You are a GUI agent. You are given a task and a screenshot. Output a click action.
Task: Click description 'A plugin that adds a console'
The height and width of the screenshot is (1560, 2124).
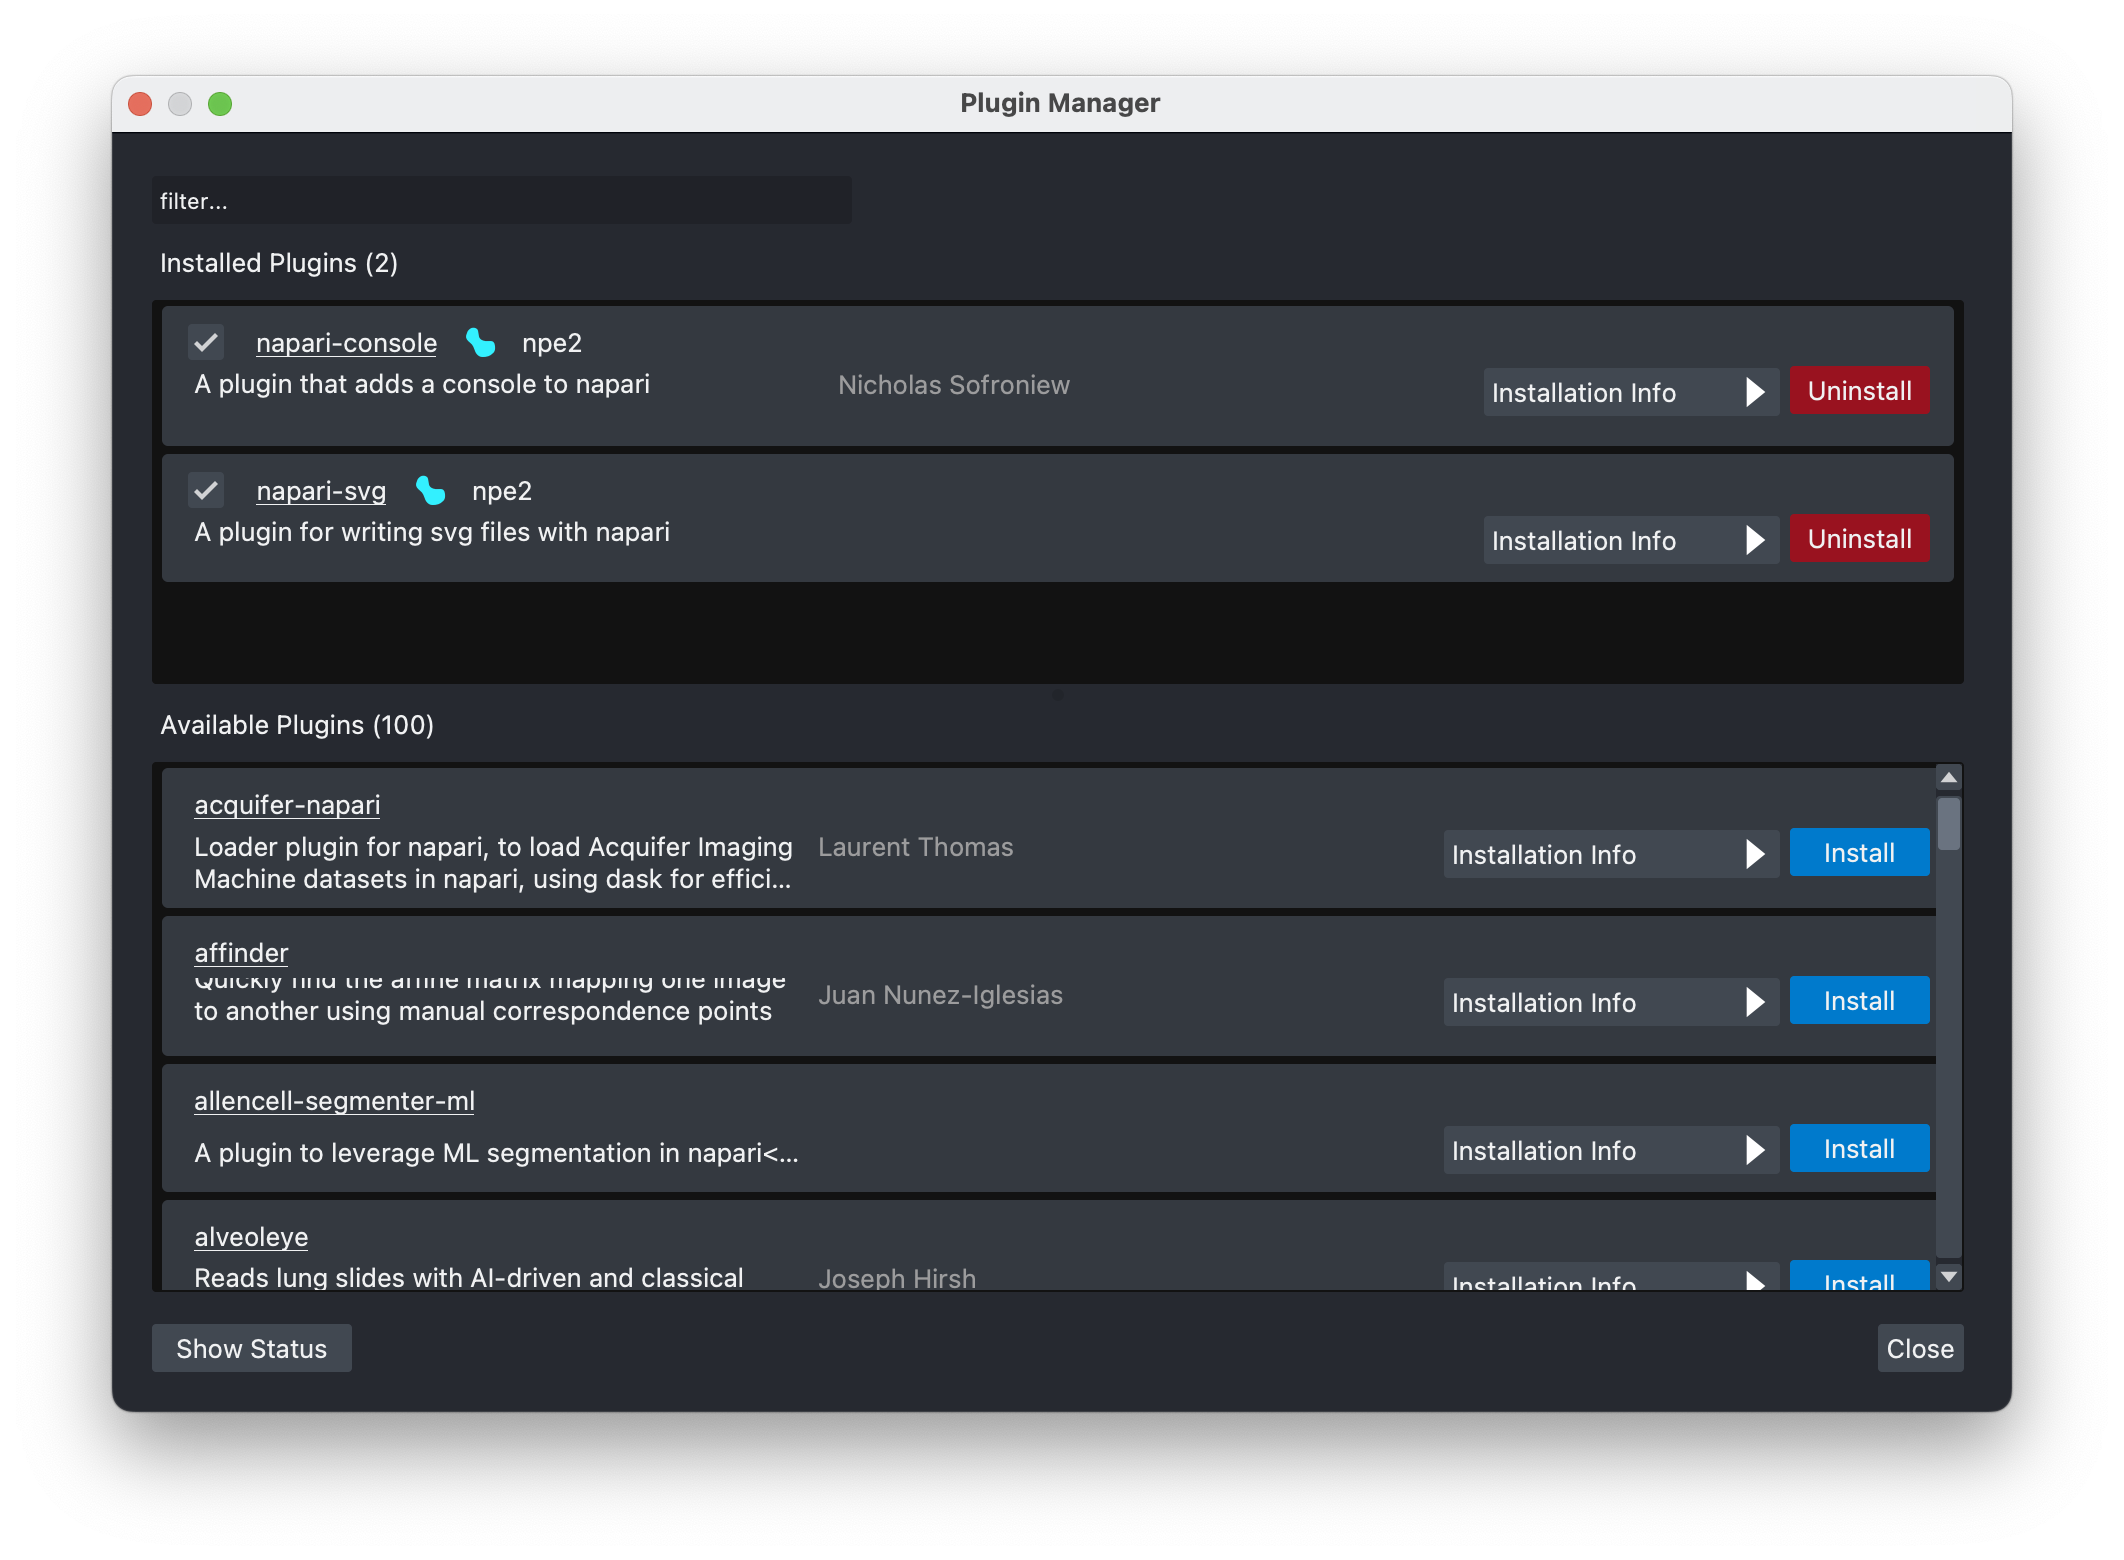tap(422, 384)
